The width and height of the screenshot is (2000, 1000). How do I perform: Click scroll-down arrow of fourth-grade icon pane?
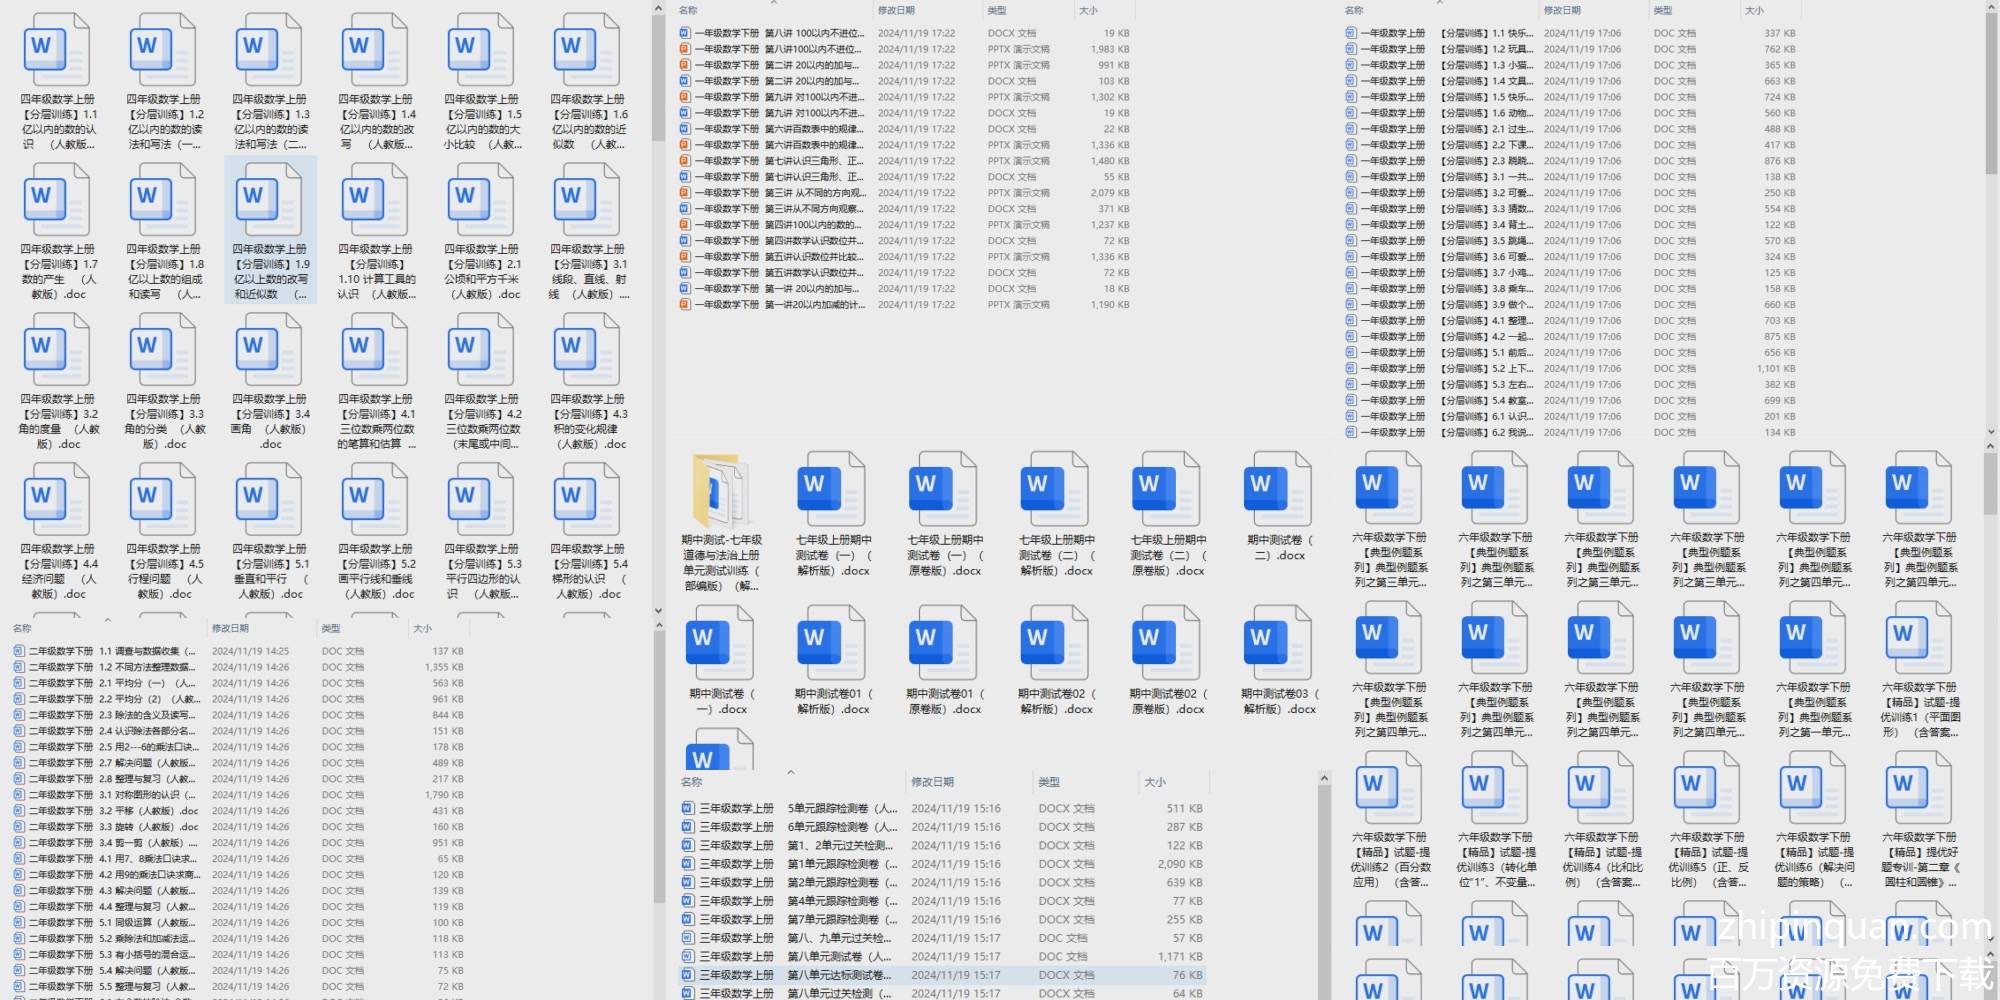(658, 610)
